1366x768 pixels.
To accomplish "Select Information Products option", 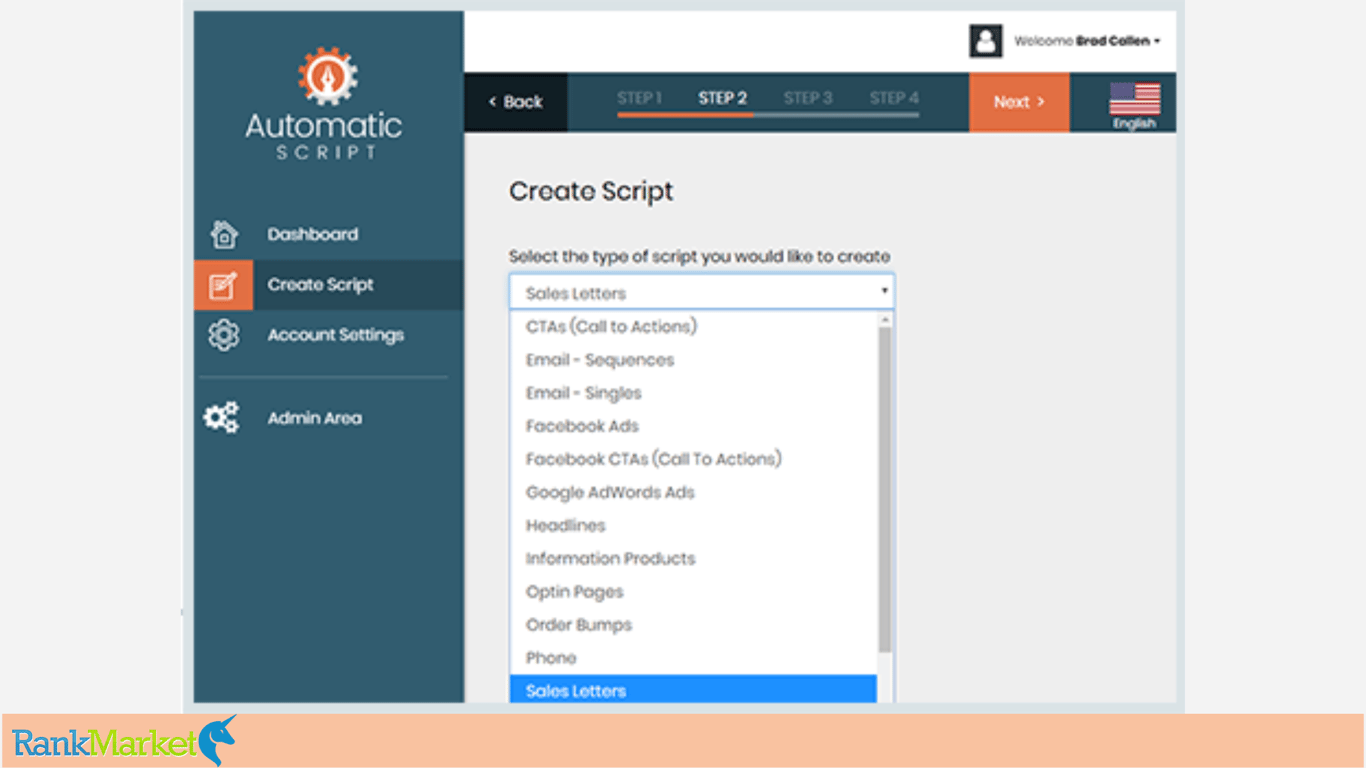I will click(x=693, y=558).
